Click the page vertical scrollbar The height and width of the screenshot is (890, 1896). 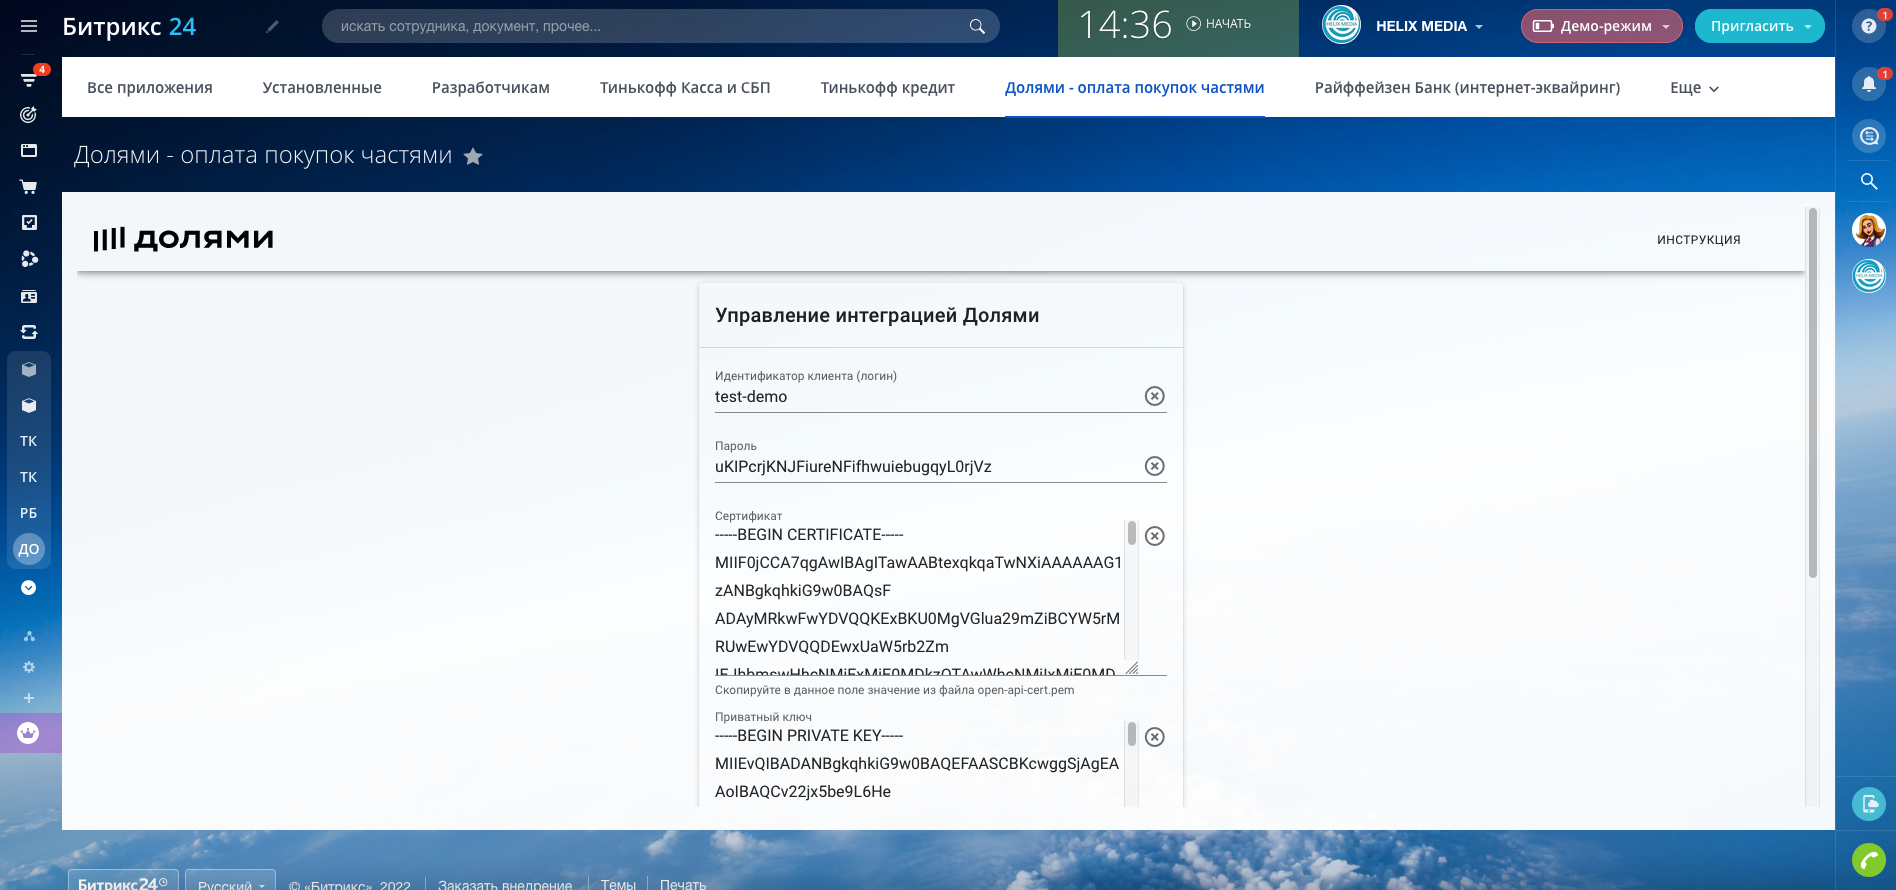1812,393
